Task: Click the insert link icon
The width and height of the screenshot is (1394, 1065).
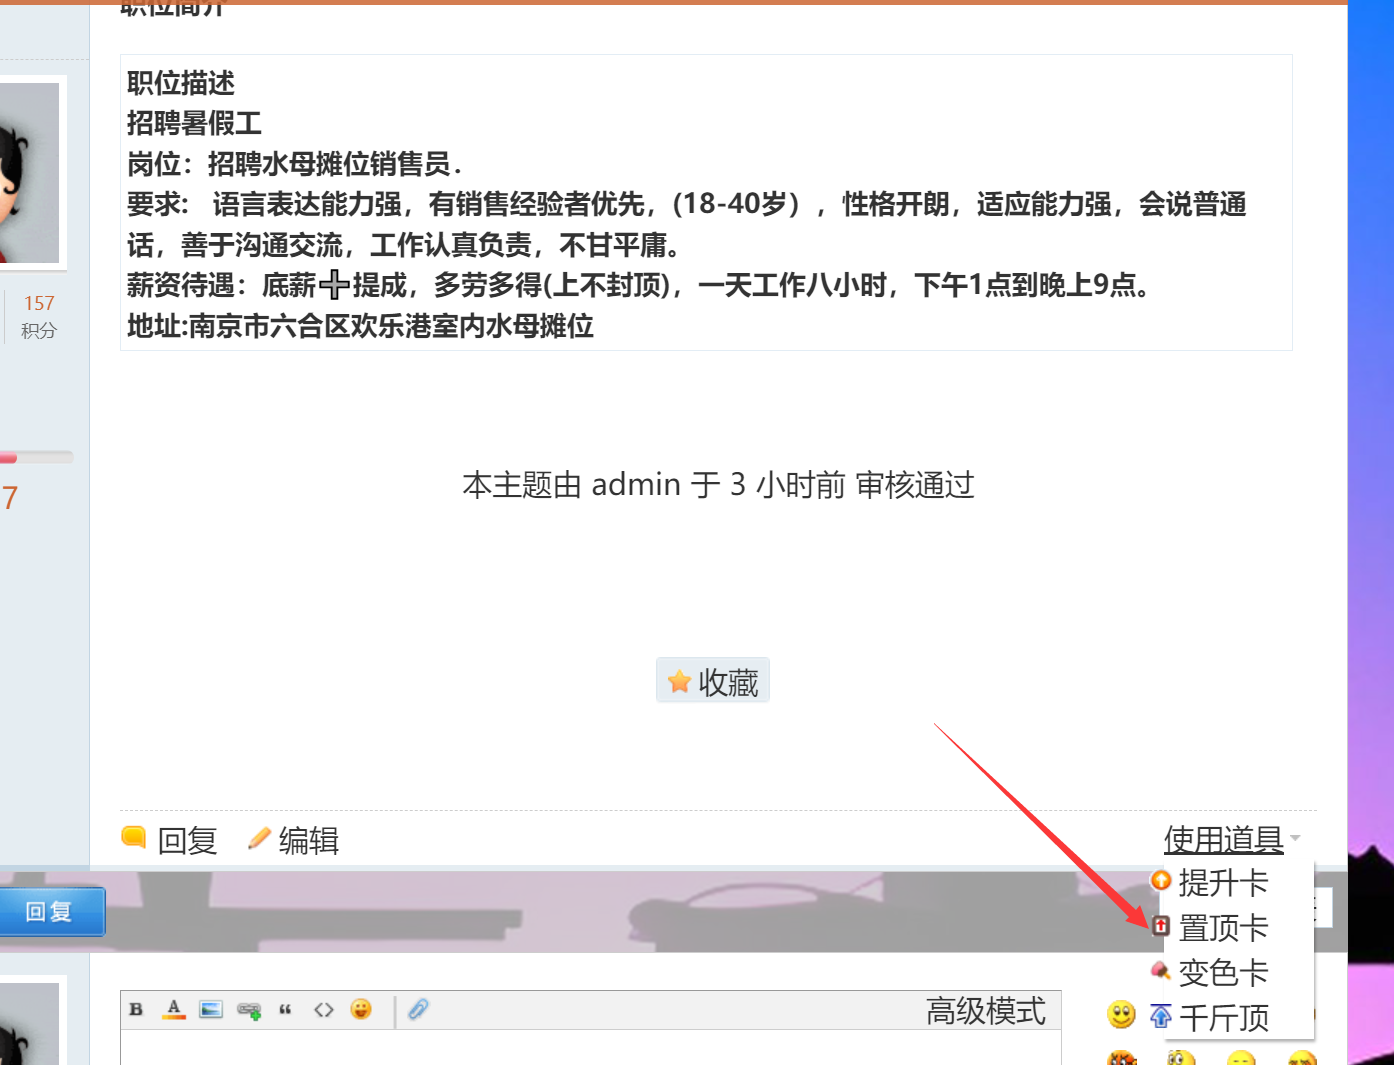Action: point(249,1010)
